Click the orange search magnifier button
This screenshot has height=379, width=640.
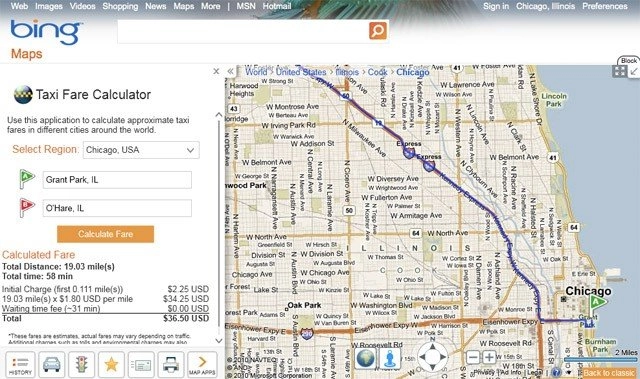(x=378, y=31)
